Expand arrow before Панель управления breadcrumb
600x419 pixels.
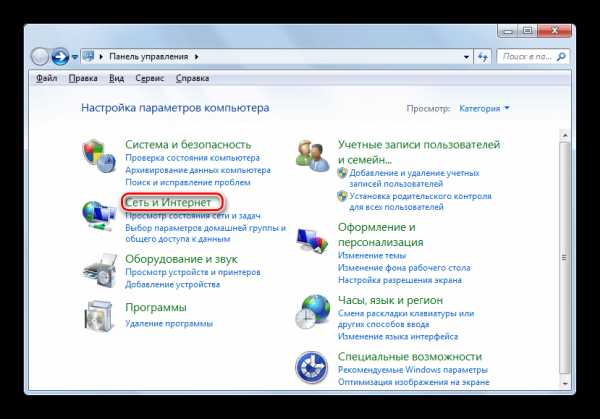point(101,57)
